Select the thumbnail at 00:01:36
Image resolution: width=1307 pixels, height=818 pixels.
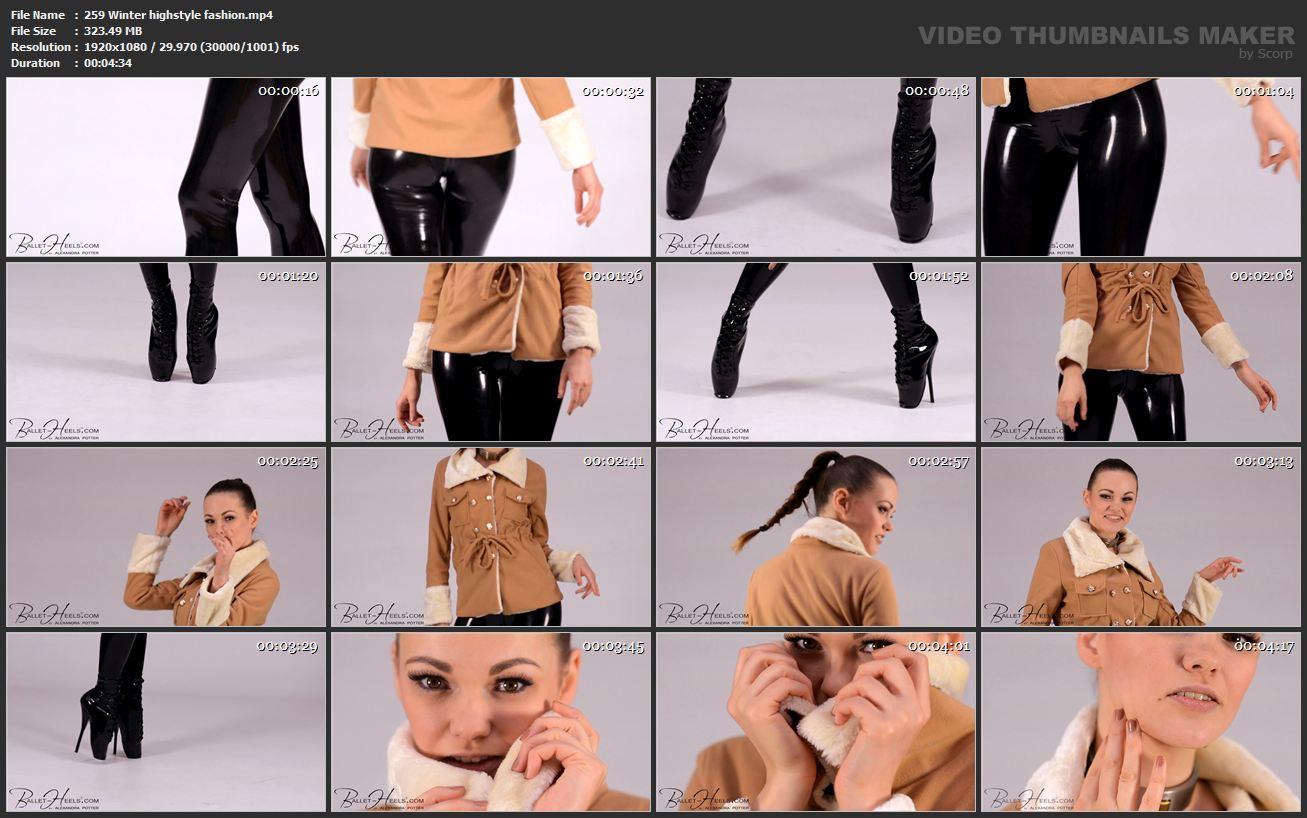pos(491,352)
